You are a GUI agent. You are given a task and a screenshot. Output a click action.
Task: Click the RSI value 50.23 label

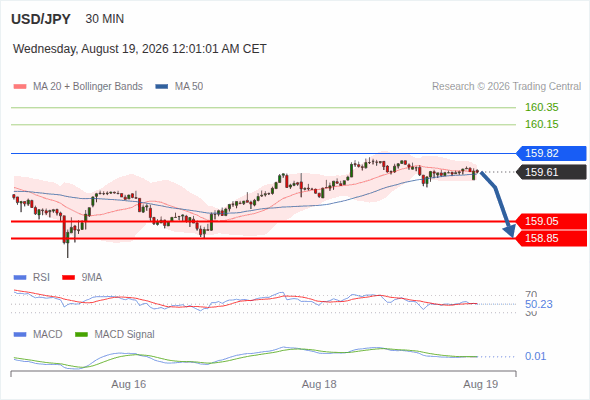coord(539,304)
